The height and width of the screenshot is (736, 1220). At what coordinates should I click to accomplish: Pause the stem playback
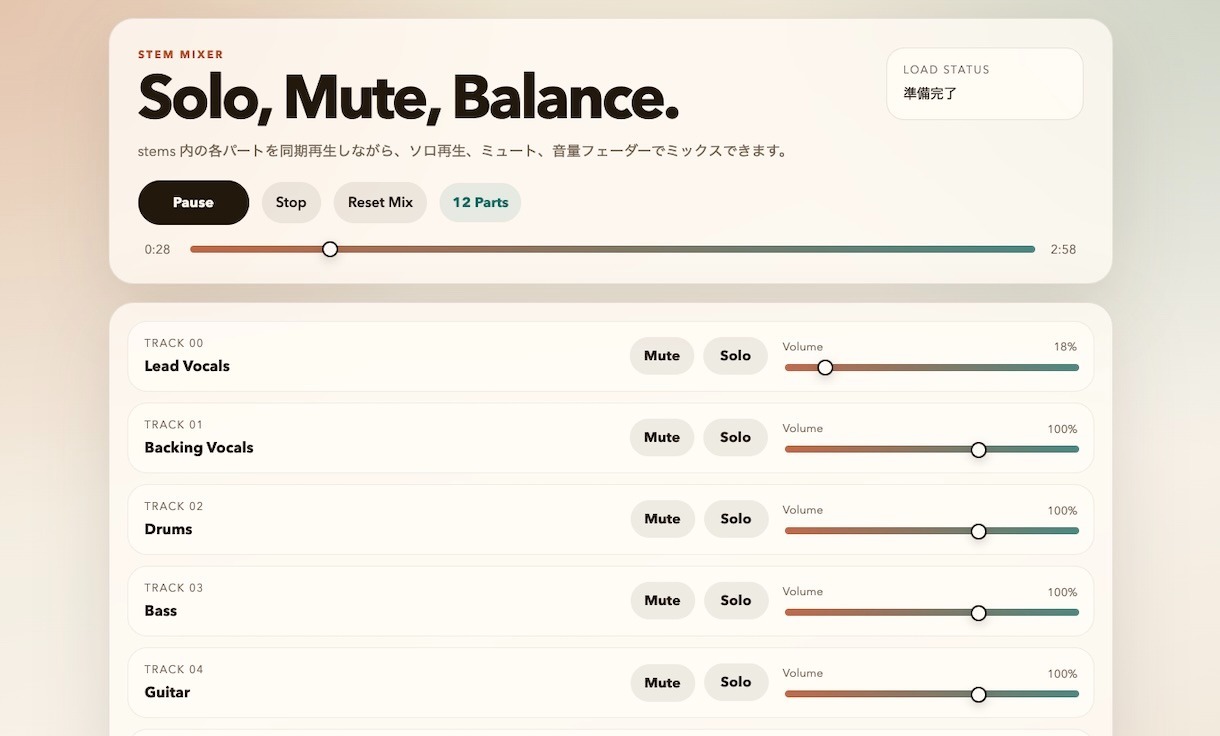[193, 202]
